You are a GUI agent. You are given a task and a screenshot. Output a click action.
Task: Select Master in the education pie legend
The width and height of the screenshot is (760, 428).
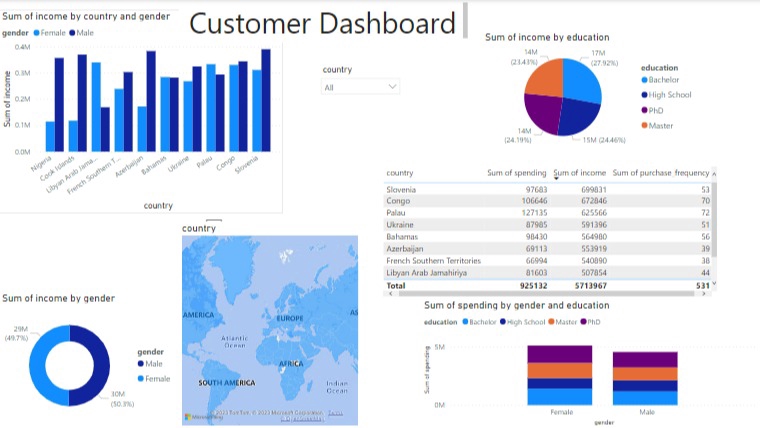click(657, 126)
